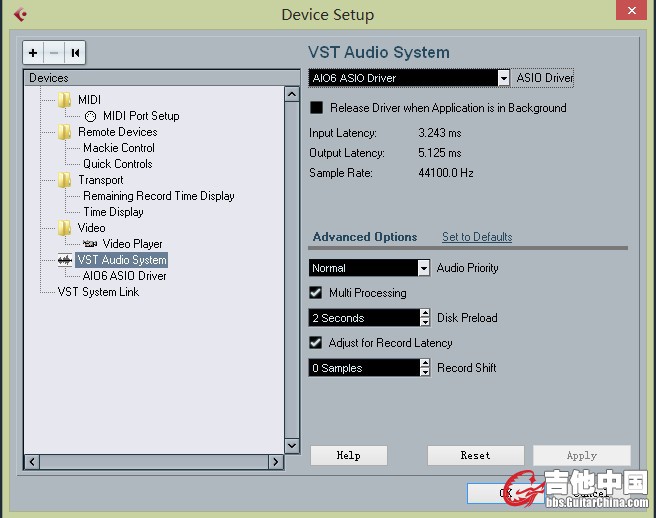
Task: Click the Transport folder icon
Action: [x=64, y=180]
